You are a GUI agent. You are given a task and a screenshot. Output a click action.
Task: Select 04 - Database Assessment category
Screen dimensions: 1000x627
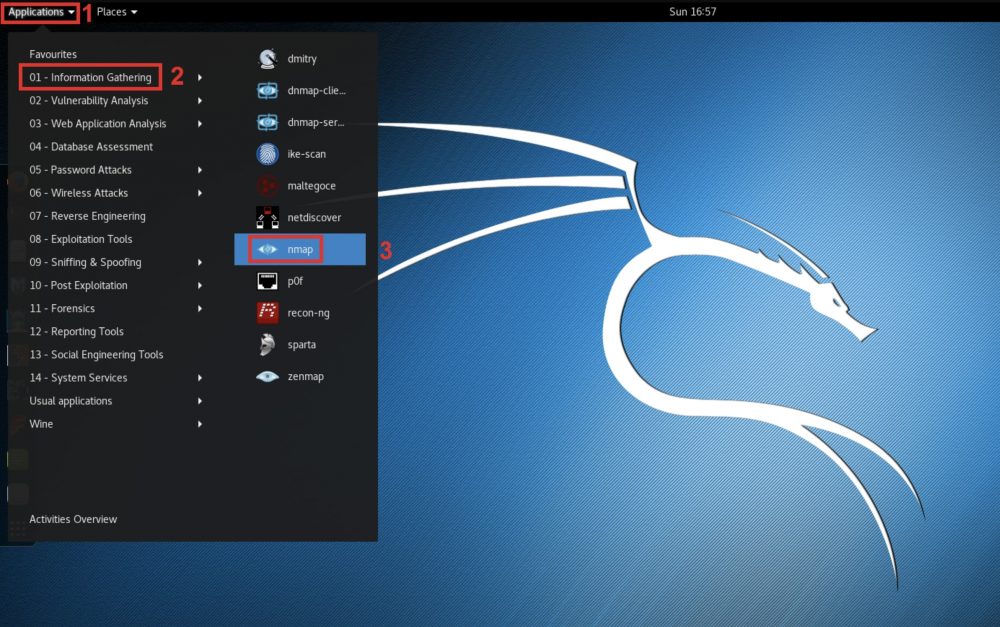pyautogui.click(x=91, y=147)
